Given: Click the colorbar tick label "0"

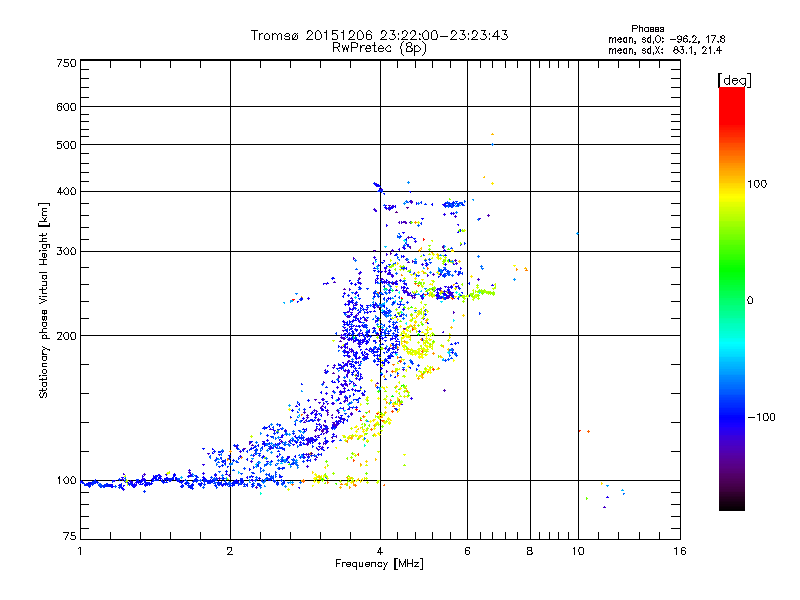Looking at the screenshot, I should point(750,301).
